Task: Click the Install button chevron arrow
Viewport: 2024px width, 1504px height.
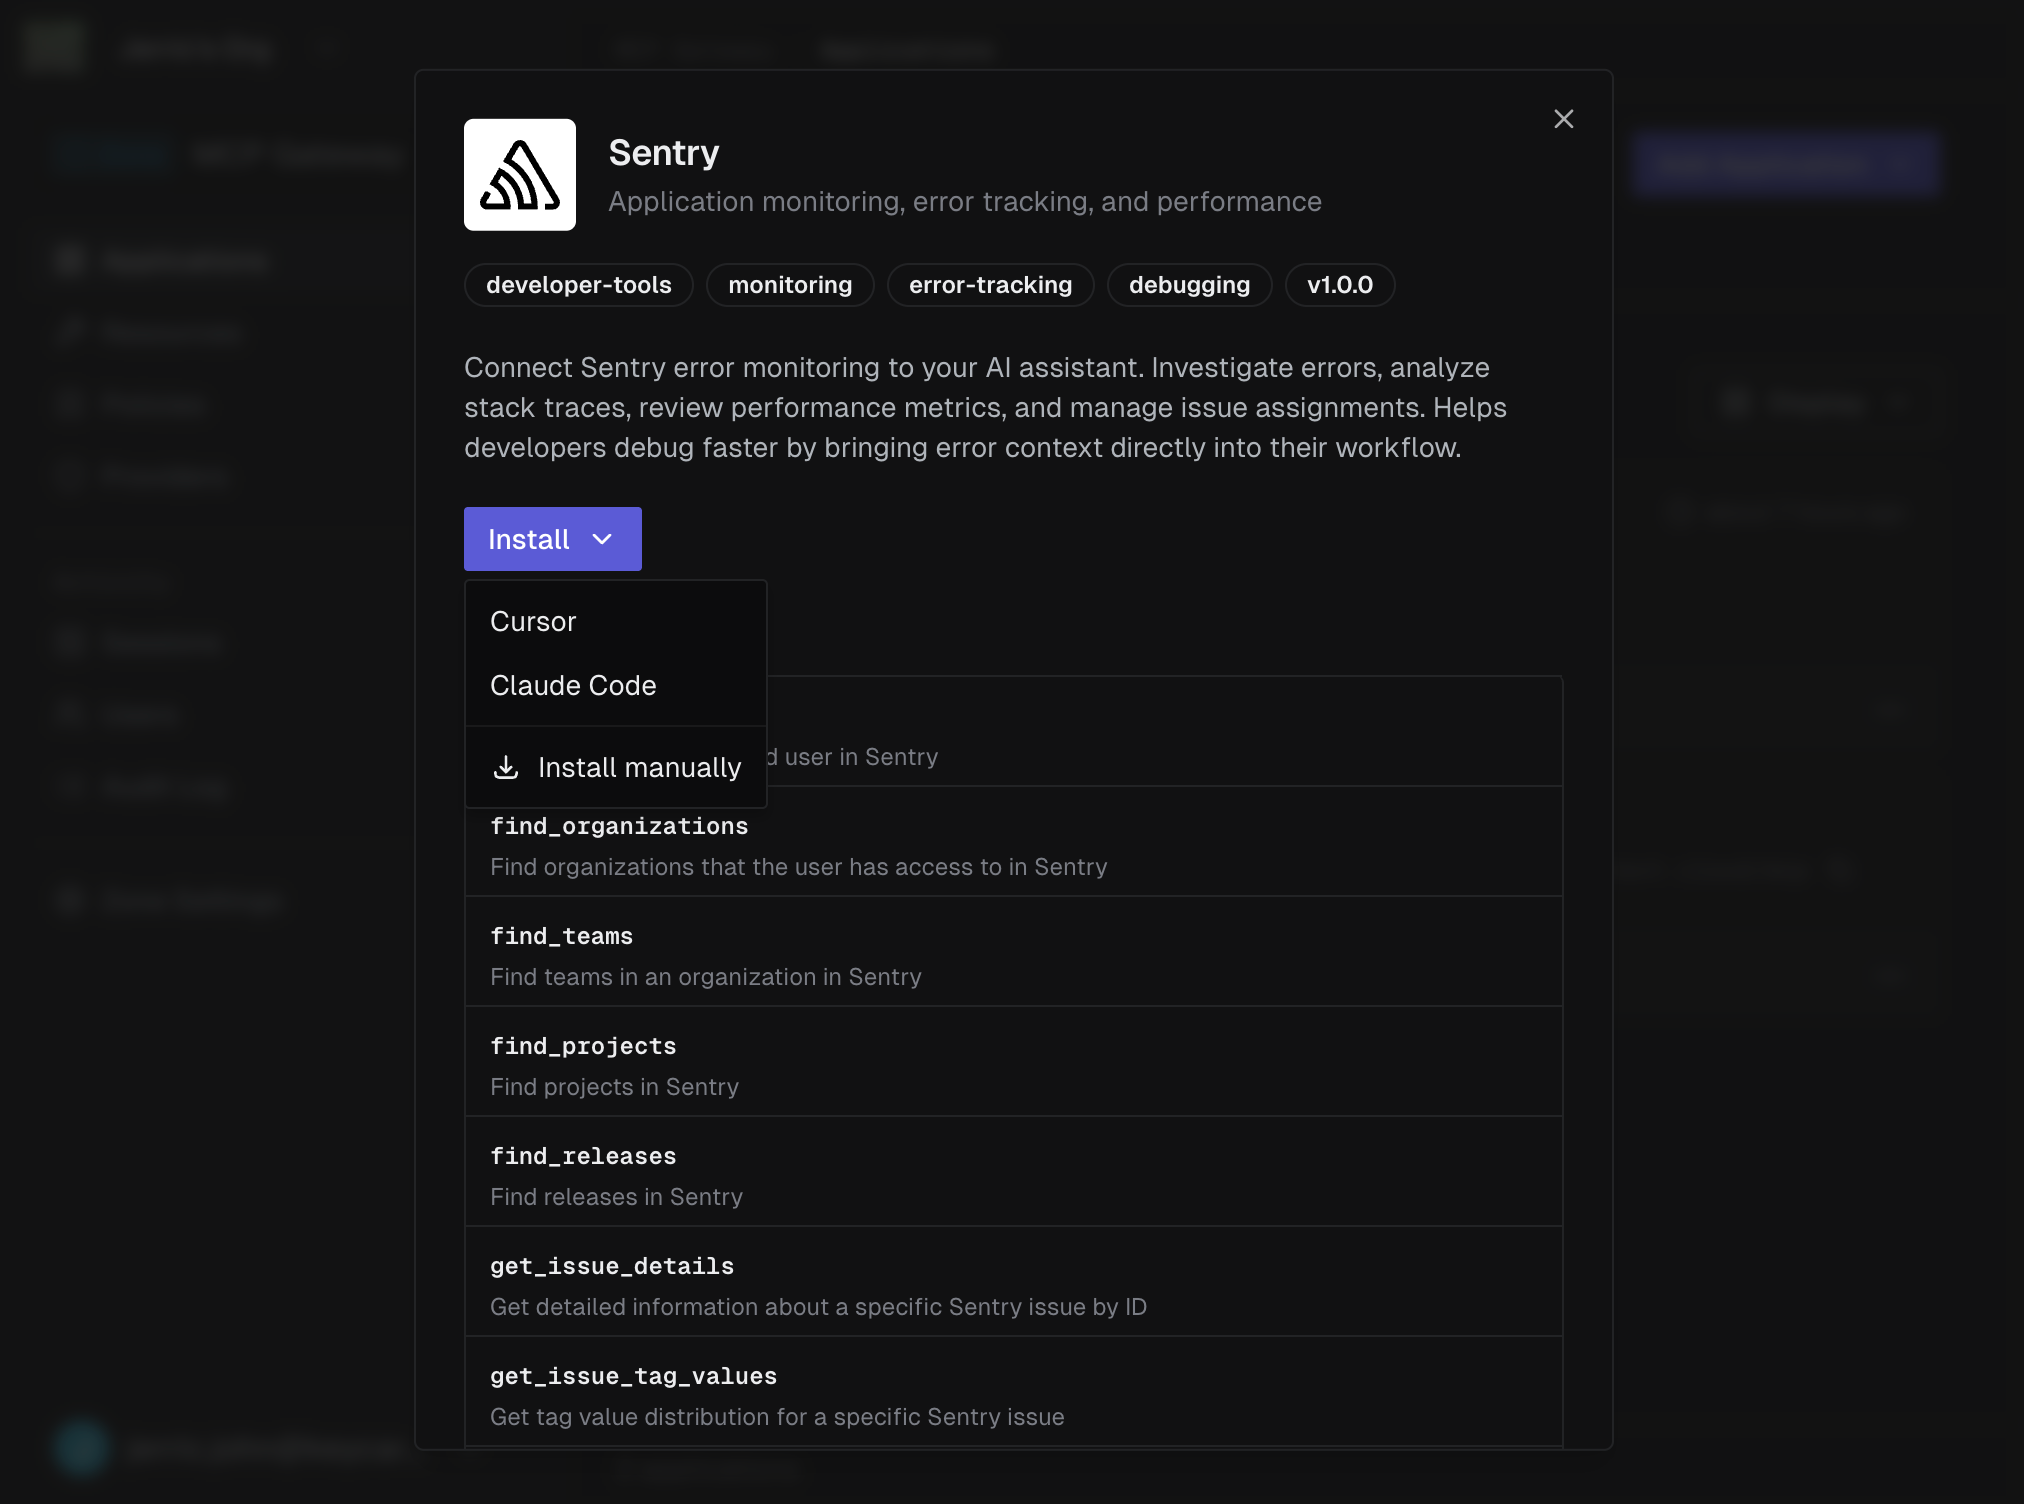Action: click(x=602, y=539)
